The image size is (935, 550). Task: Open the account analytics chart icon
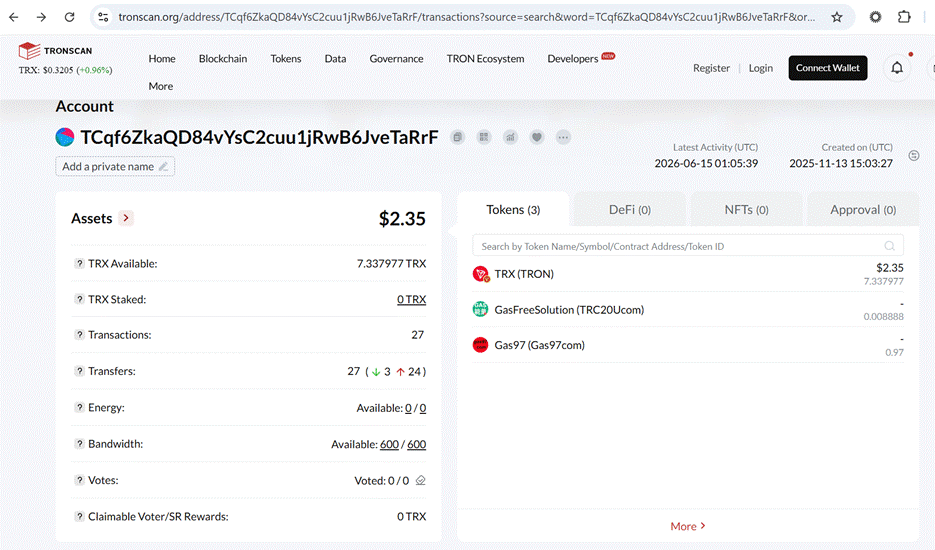[510, 137]
